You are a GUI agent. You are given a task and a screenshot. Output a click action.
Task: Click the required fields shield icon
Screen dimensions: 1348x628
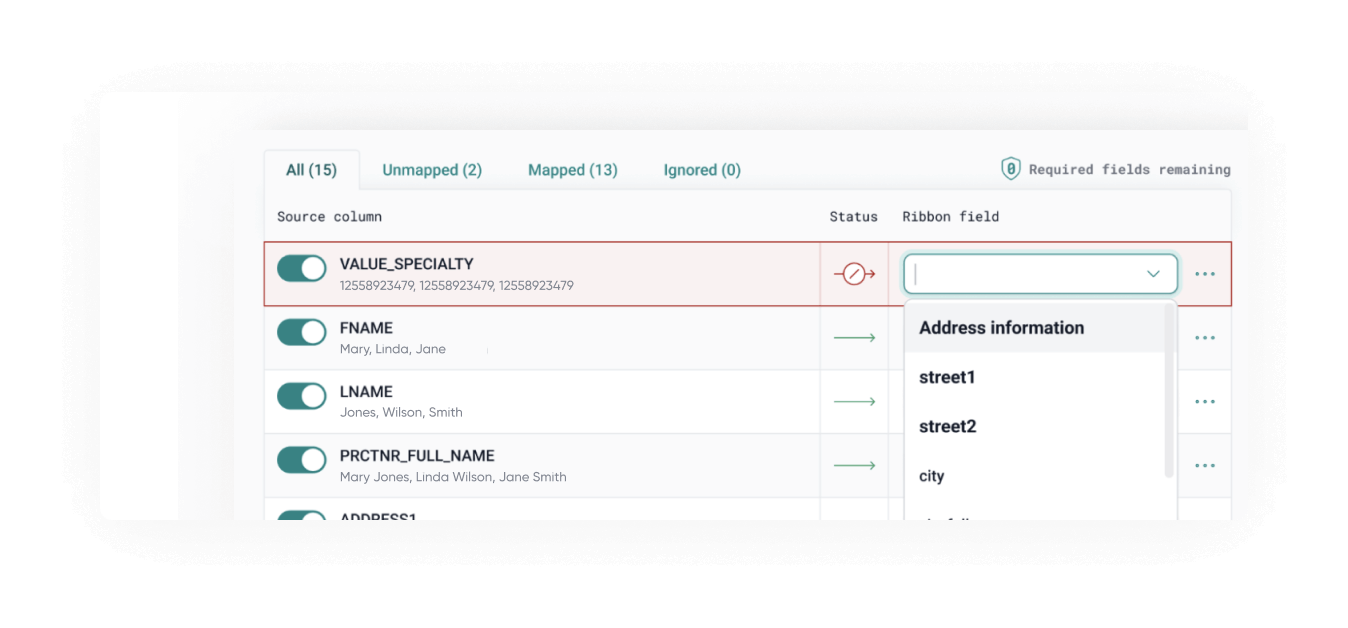point(1011,169)
